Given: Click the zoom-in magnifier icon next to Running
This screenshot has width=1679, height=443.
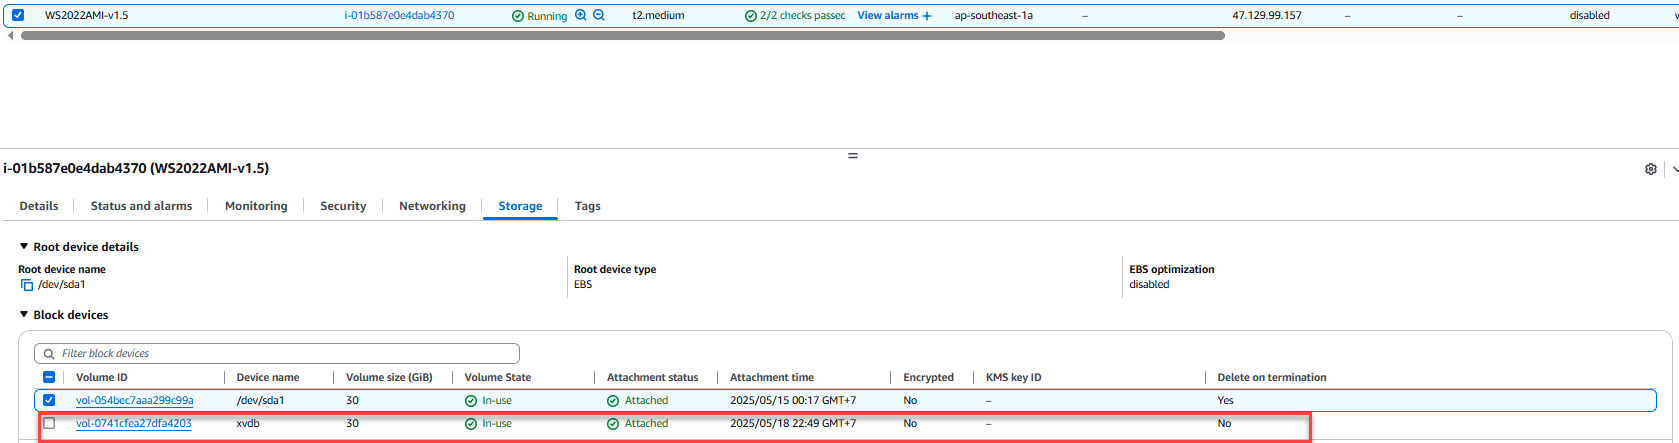Looking at the screenshot, I should point(581,15).
